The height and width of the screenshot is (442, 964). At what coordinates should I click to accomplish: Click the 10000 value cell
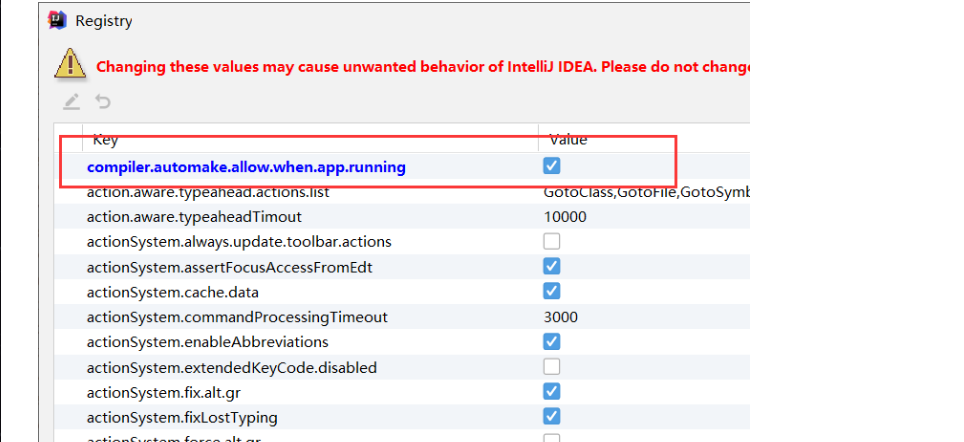[565, 217]
